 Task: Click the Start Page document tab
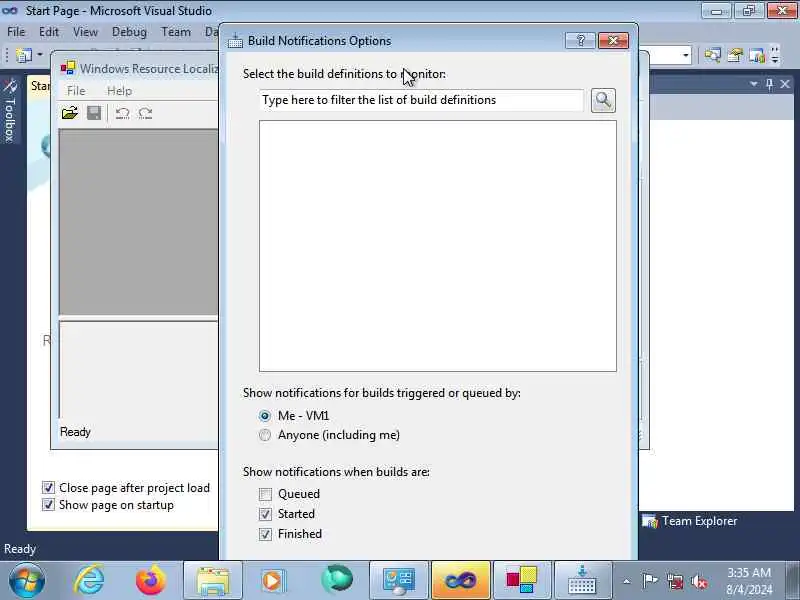(x=40, y=86)
